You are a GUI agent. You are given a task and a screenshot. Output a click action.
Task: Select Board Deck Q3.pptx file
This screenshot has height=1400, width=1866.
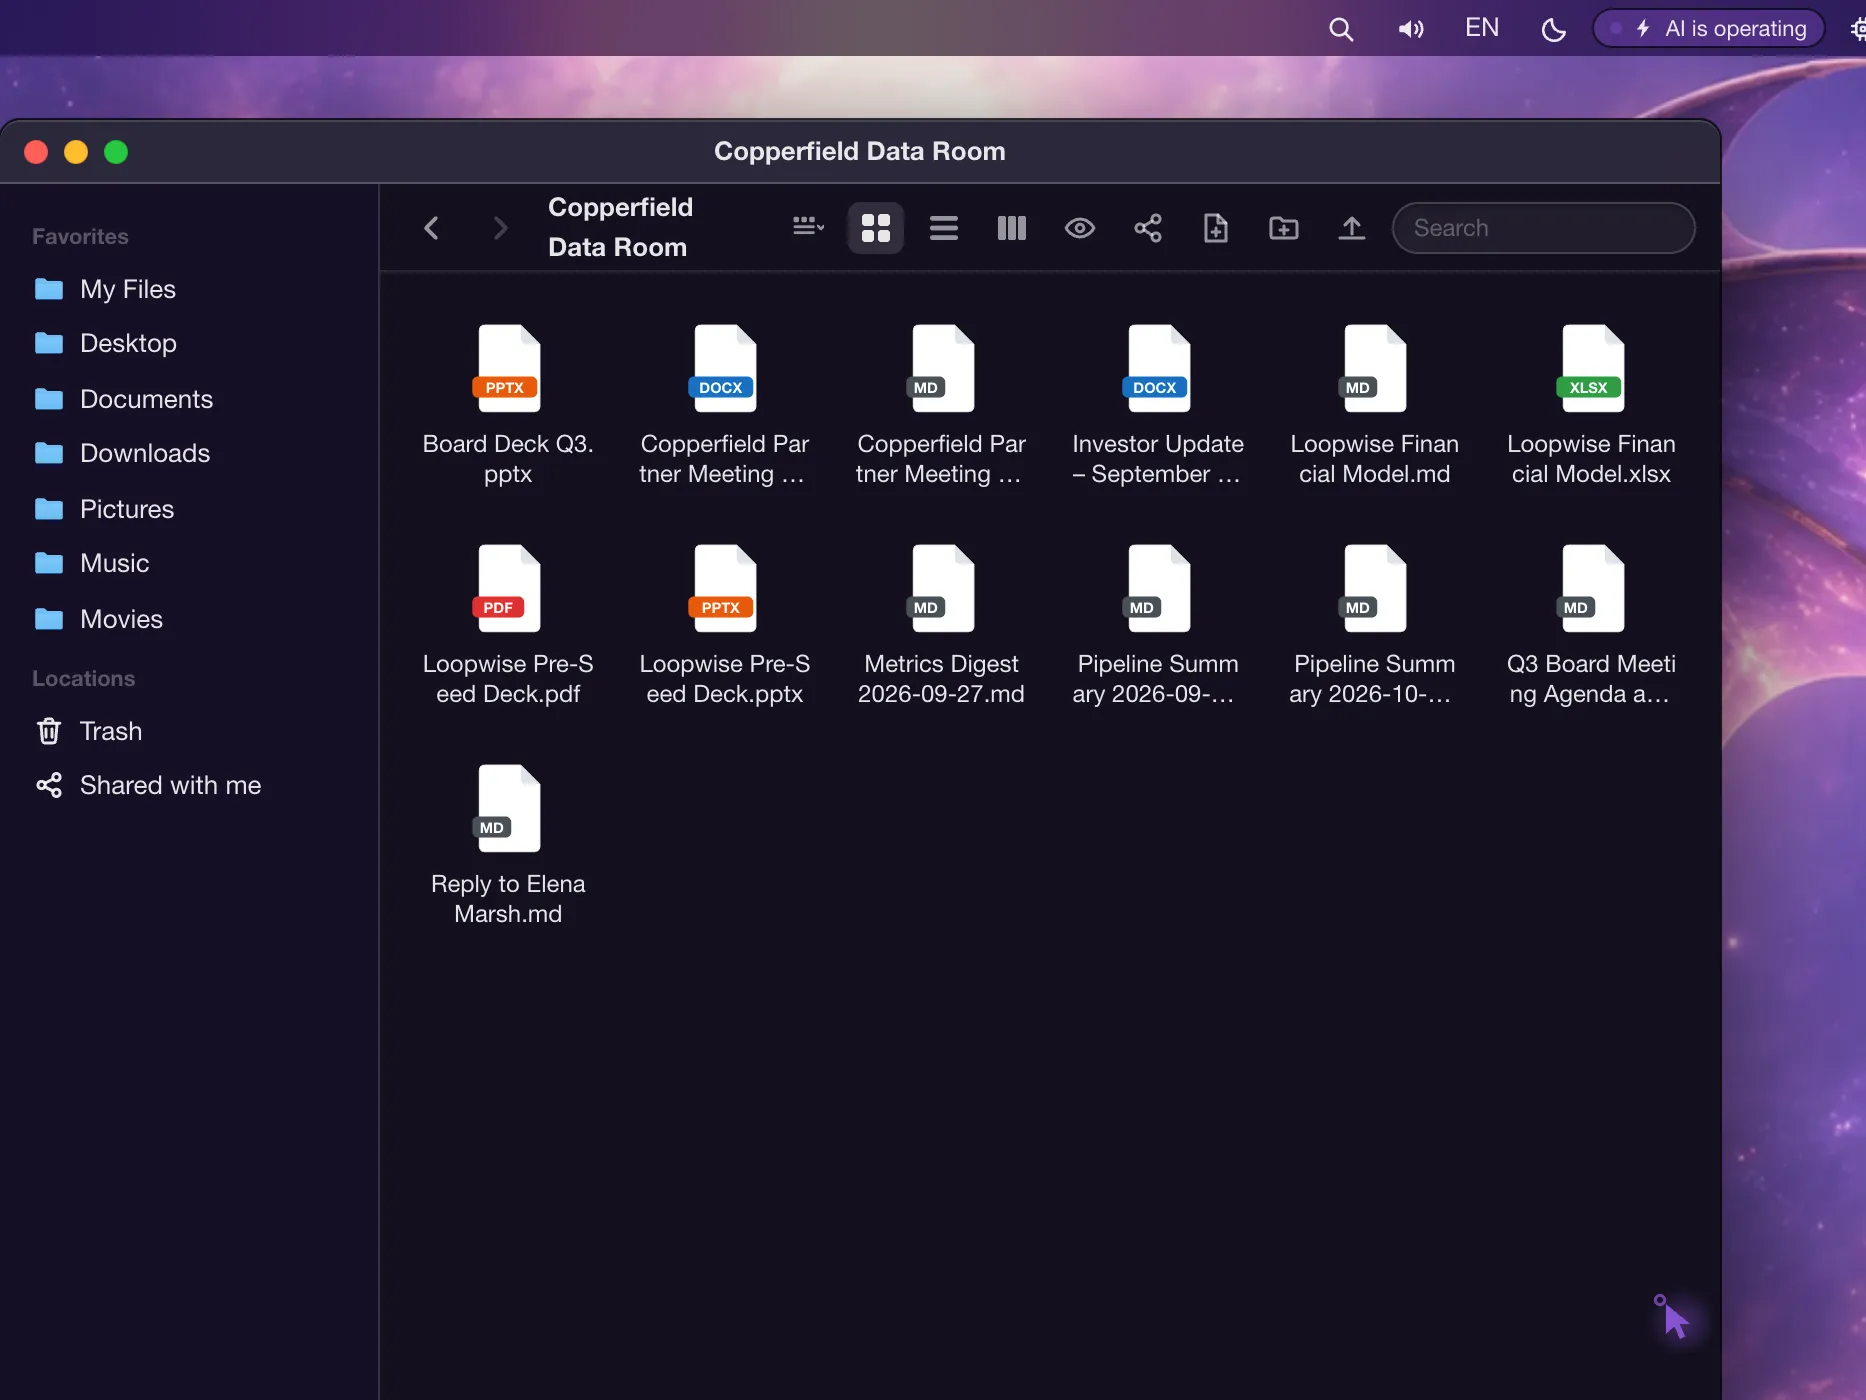[x=508, y=404]
